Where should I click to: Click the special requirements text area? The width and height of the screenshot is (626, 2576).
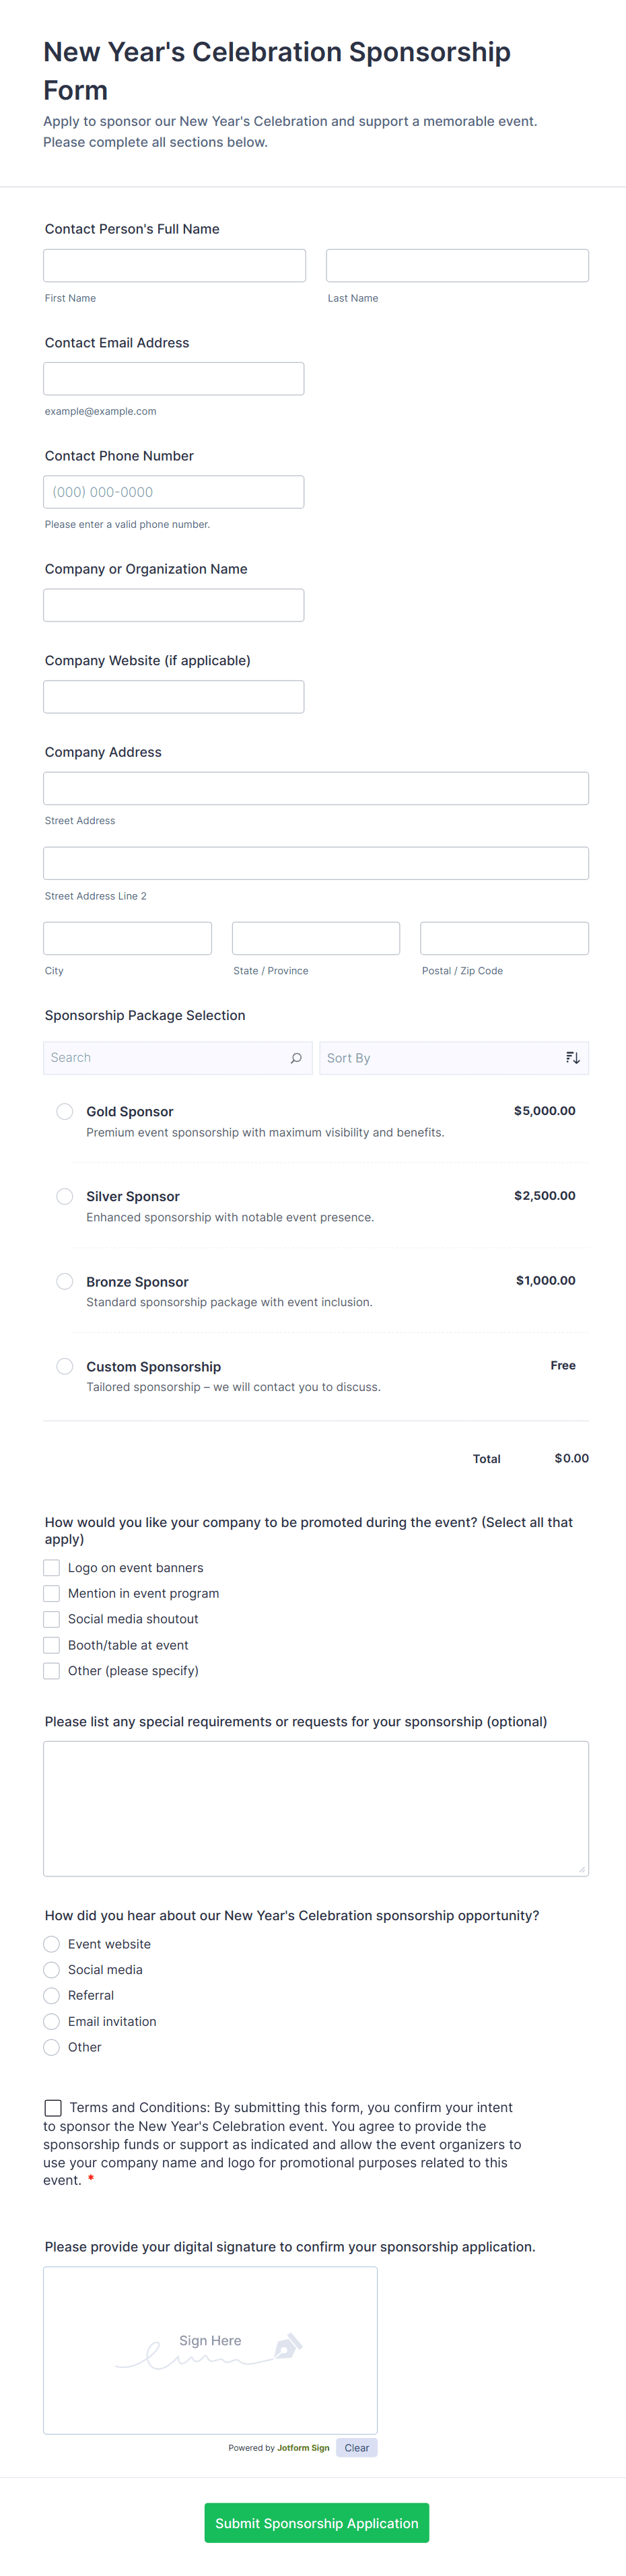316,1808
